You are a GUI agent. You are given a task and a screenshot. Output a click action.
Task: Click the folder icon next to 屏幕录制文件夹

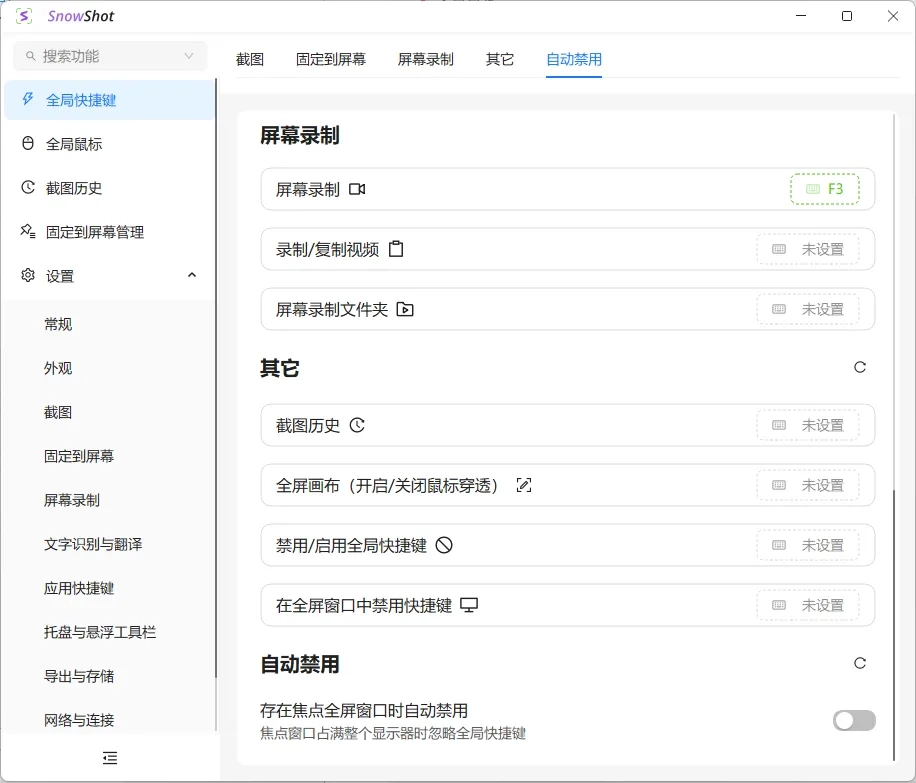[x=405, y=309]
